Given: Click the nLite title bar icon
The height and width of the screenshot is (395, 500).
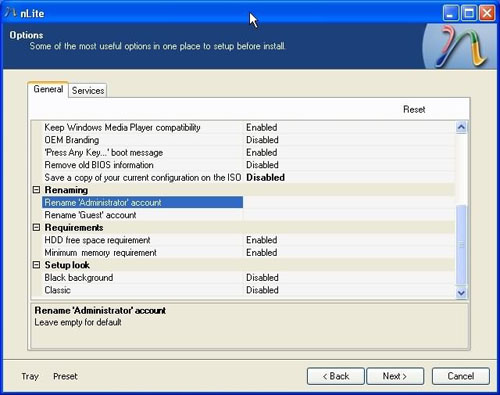Looking at the screenshot, I should tap(10, 13).
